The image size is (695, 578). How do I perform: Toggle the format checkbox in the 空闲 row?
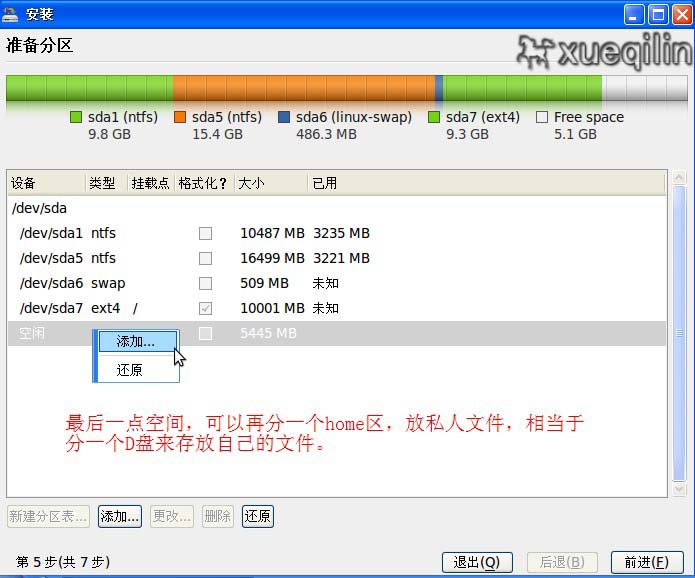205,333
